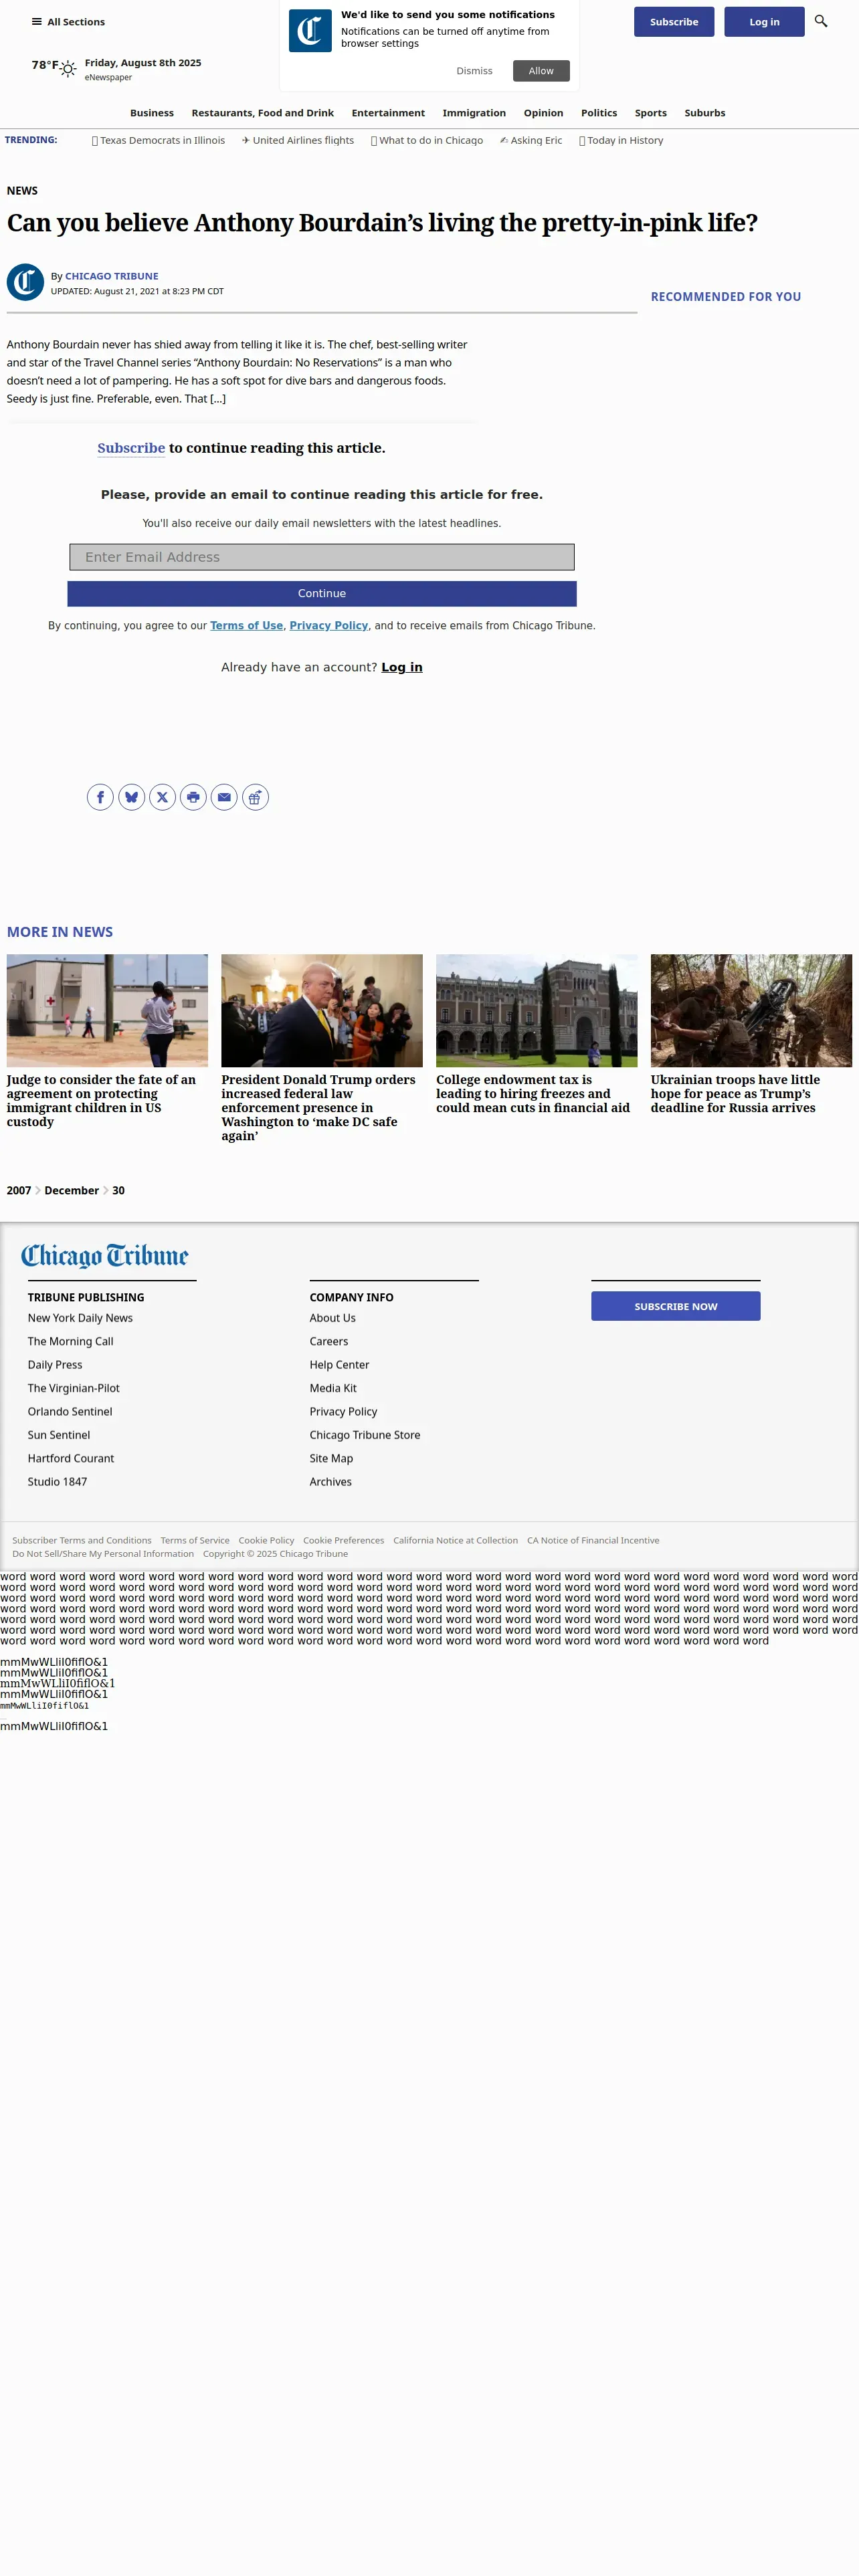The width and height of the screenshot is (859, 2576).
Task: Dismiss the notifications prompt
Action: tap(474, 71)
